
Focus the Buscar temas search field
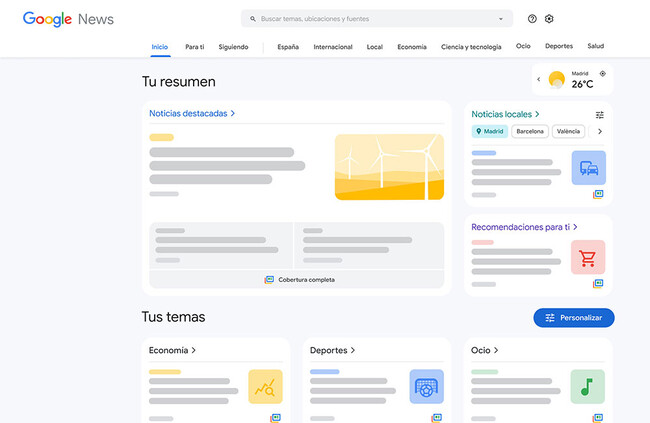click(x=376, y=19)
